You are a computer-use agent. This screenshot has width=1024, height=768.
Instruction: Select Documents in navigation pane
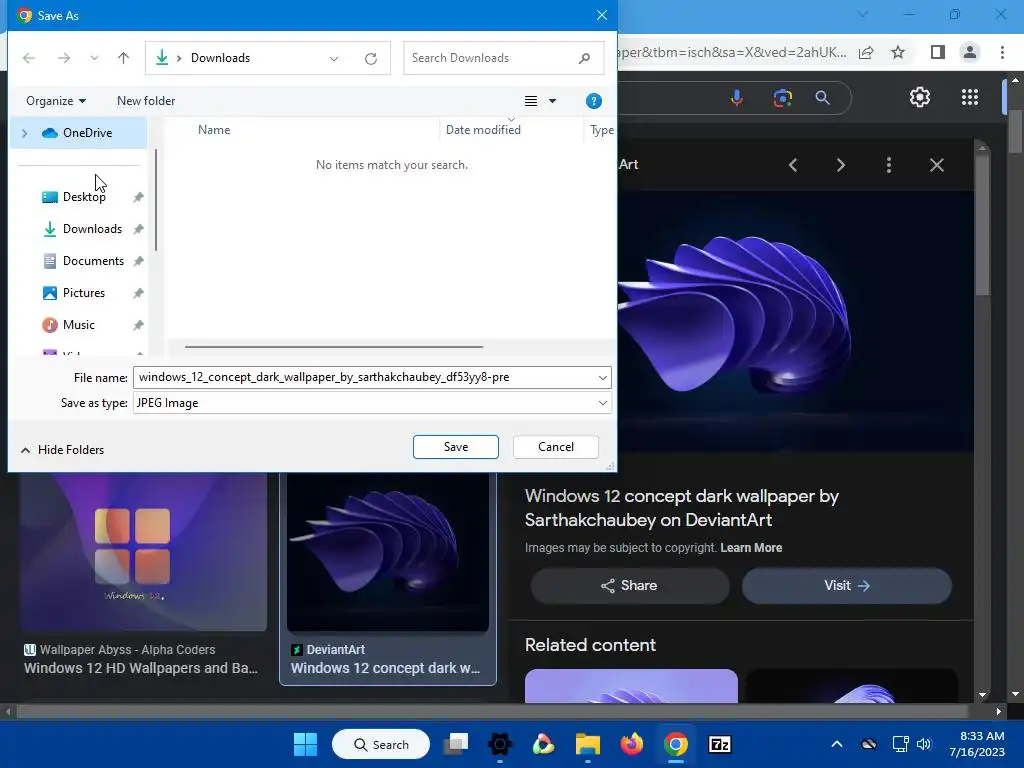coord(93,261)
